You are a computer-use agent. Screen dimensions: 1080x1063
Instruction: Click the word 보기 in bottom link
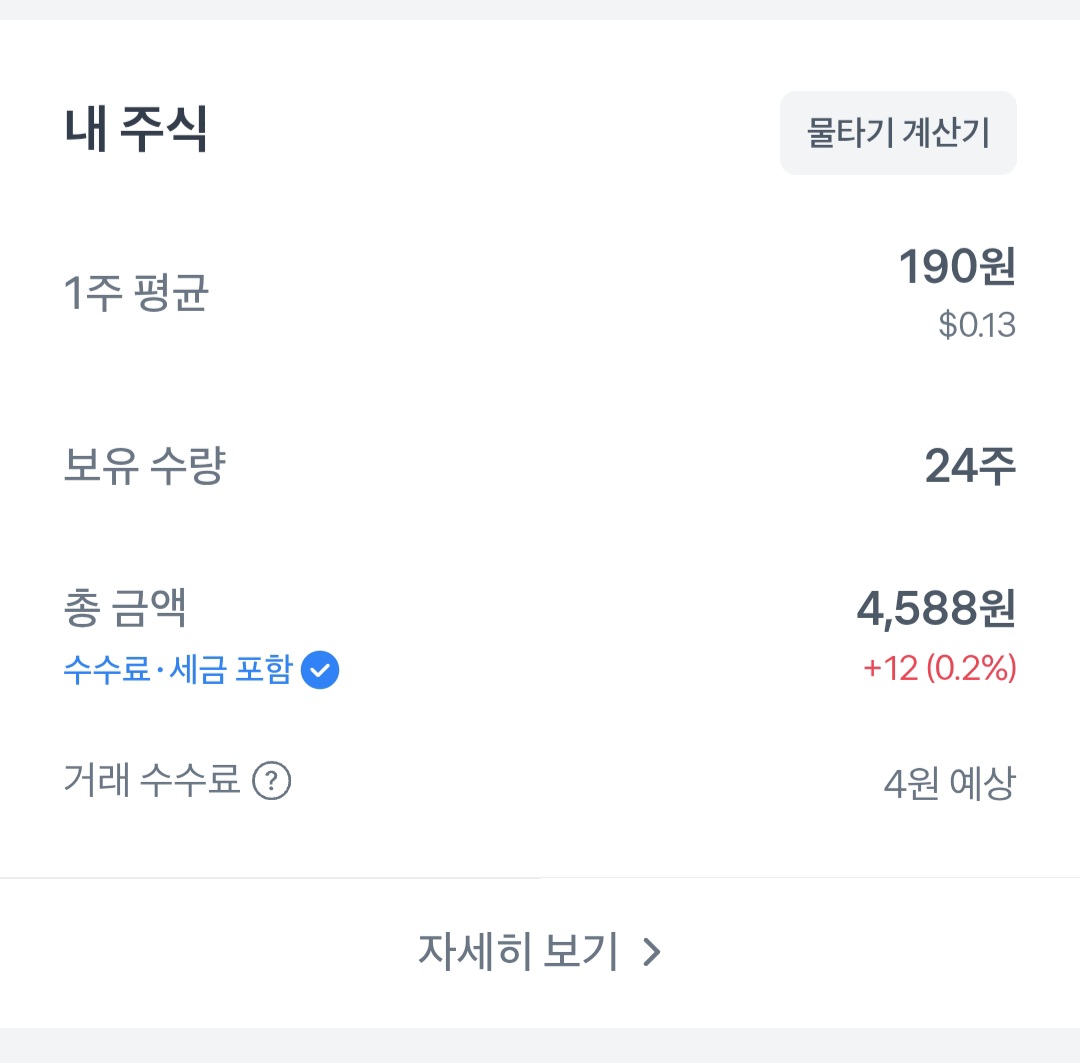[x=581, y=952]
